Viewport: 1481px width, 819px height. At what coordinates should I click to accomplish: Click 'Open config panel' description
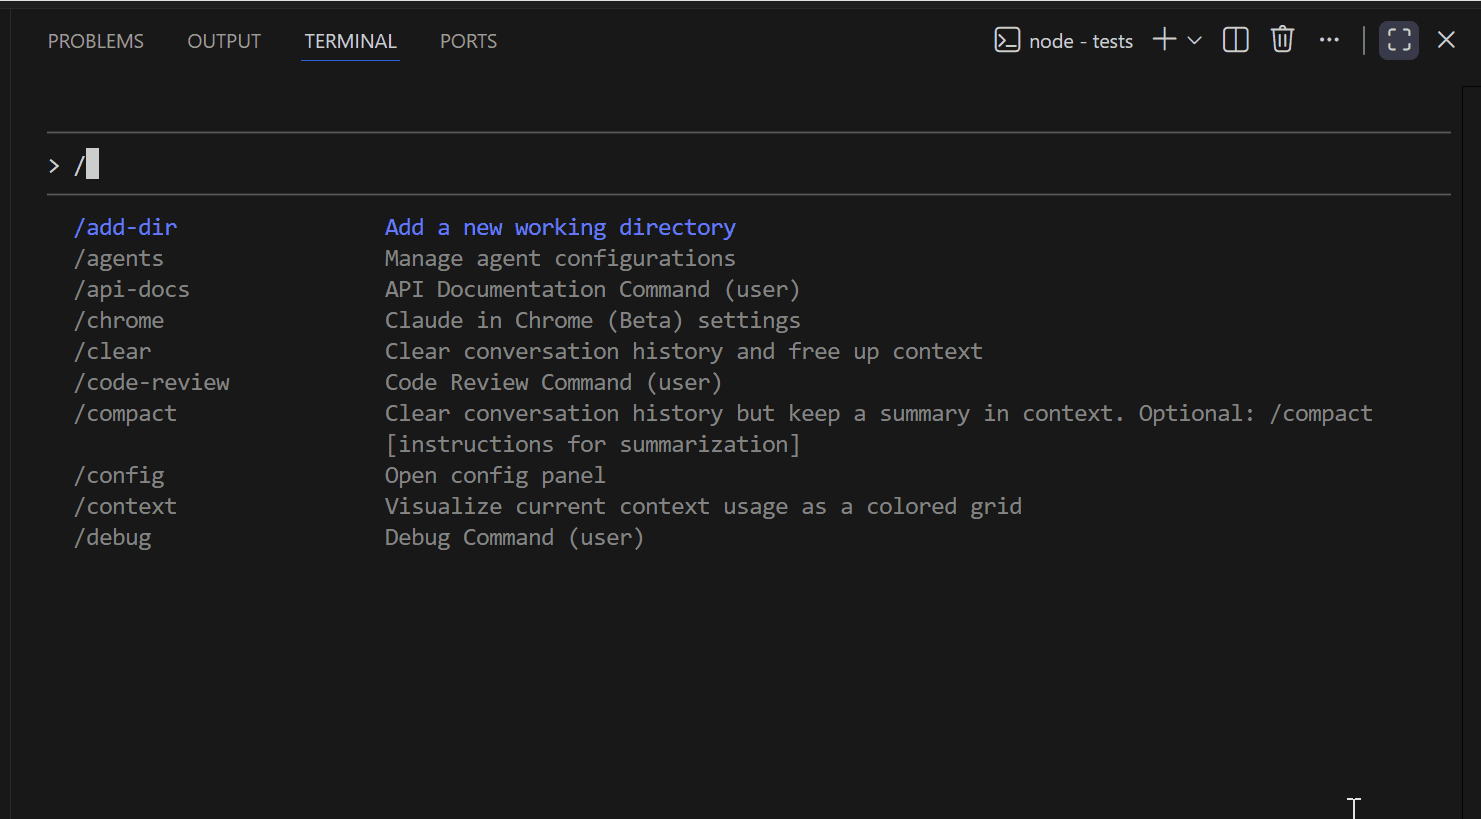pyautogui.click(x=495, y=475)
